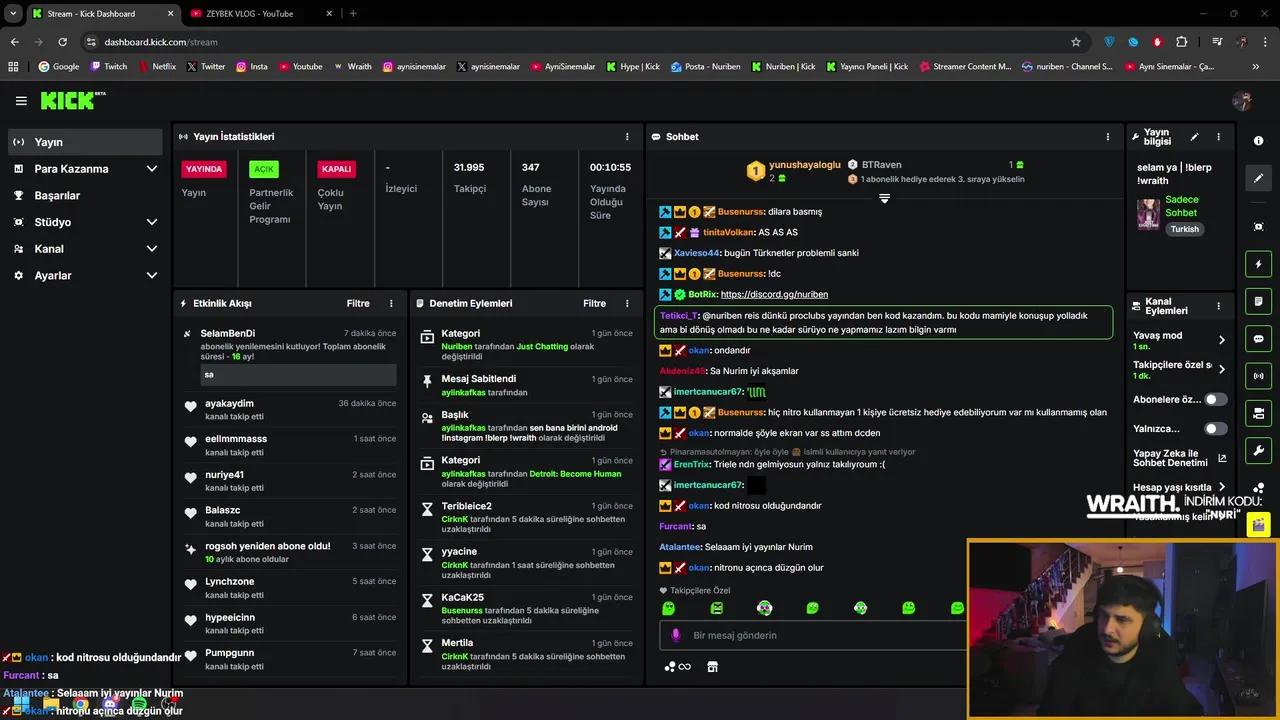Click the Turkish language tag
Viewport: 1280px width, 720px height.
pyautogui.click(x=1185, y=229)
